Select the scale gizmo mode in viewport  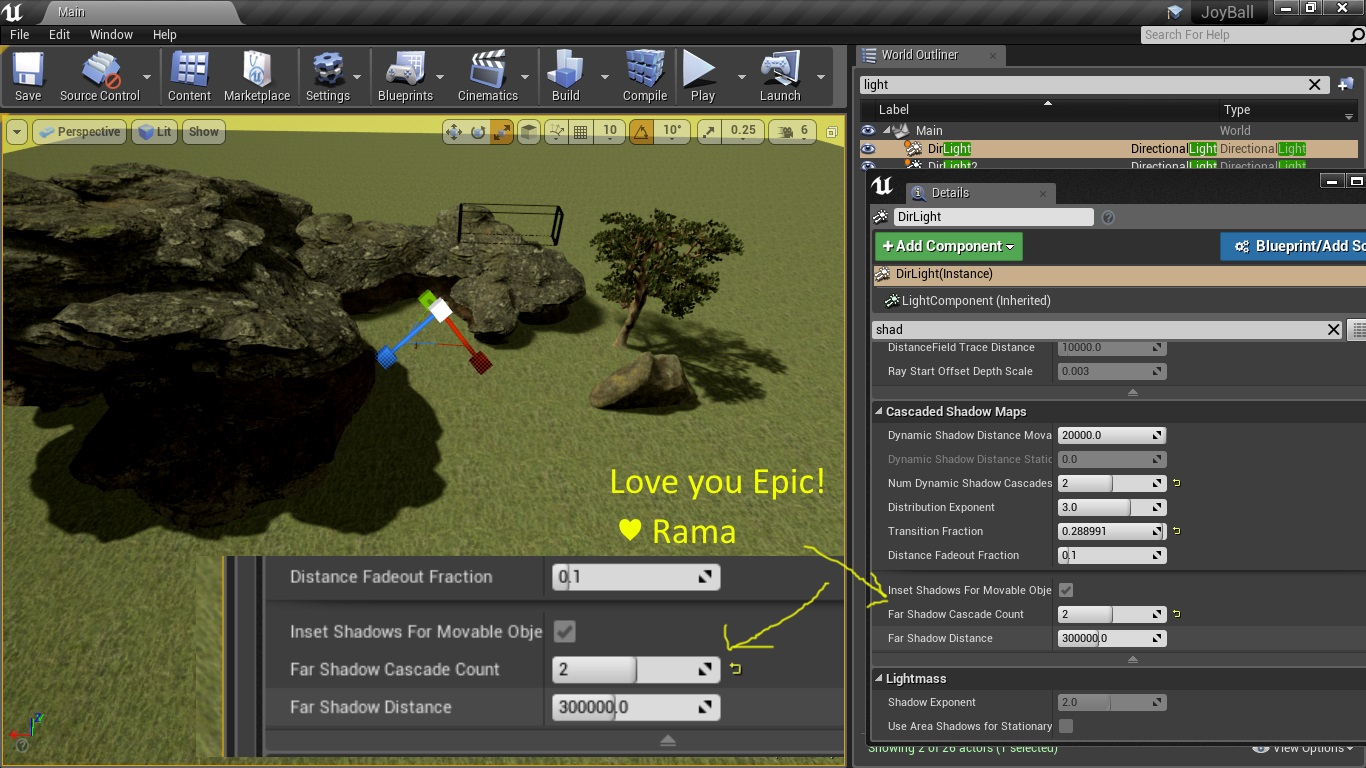502,131
